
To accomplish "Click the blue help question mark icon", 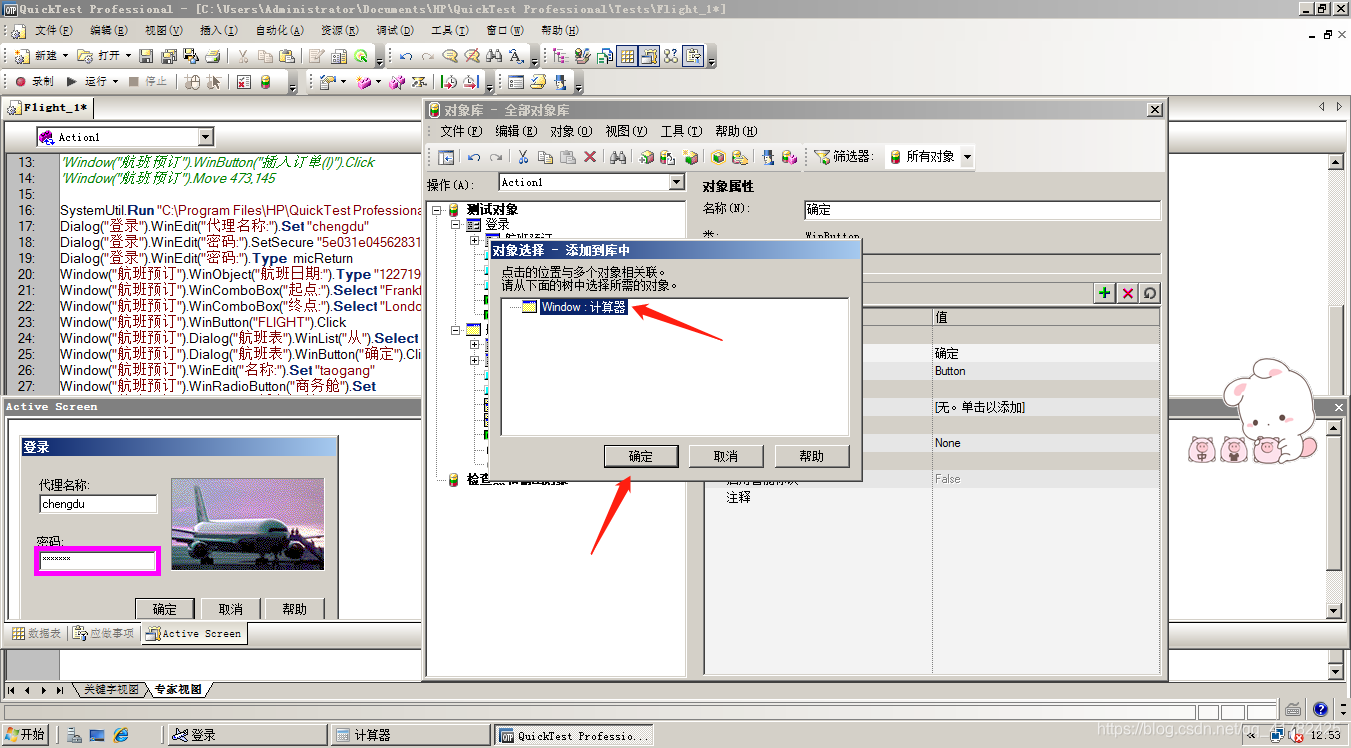I will pos(1320,709).
